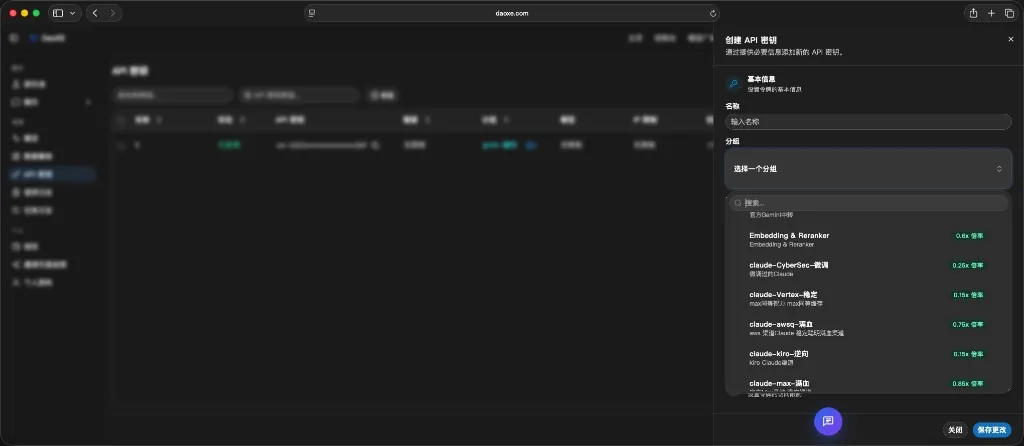Screen dimensions: 1024x446
Task: Click the 0.85x 倍率 rate badge
Action: 968,383
